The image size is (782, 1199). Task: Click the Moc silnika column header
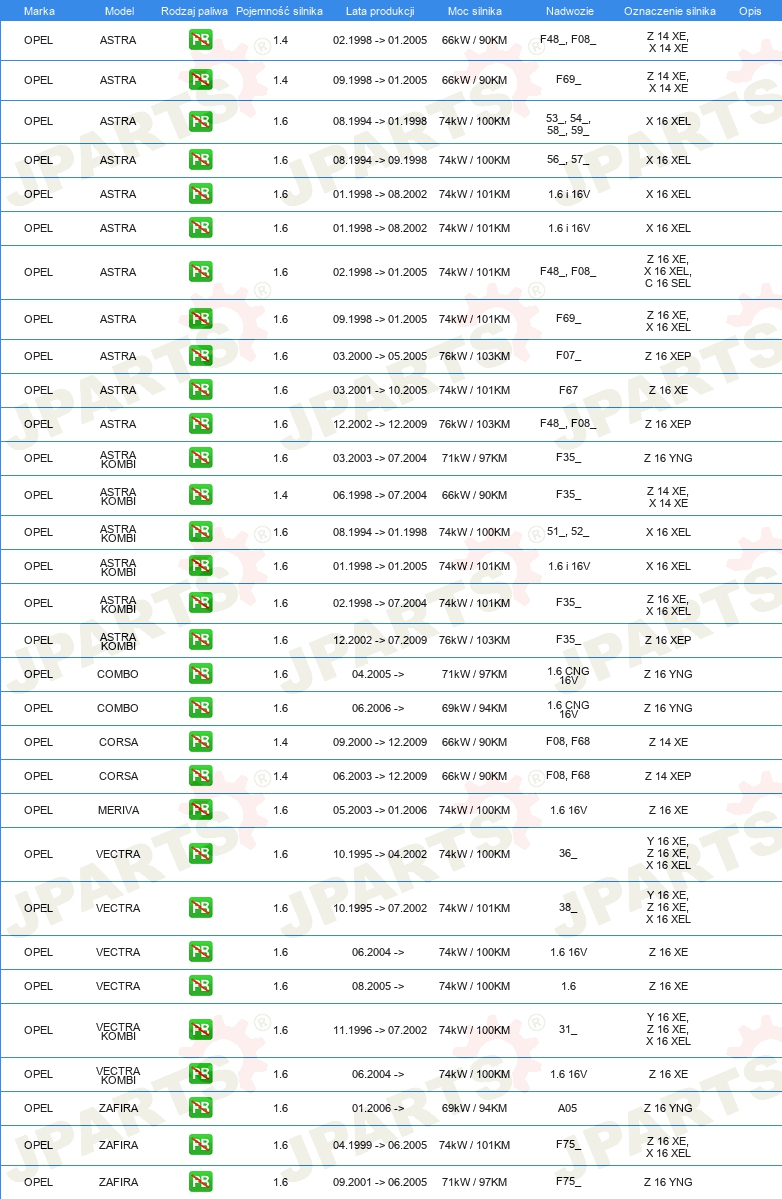tap(475, 11)
